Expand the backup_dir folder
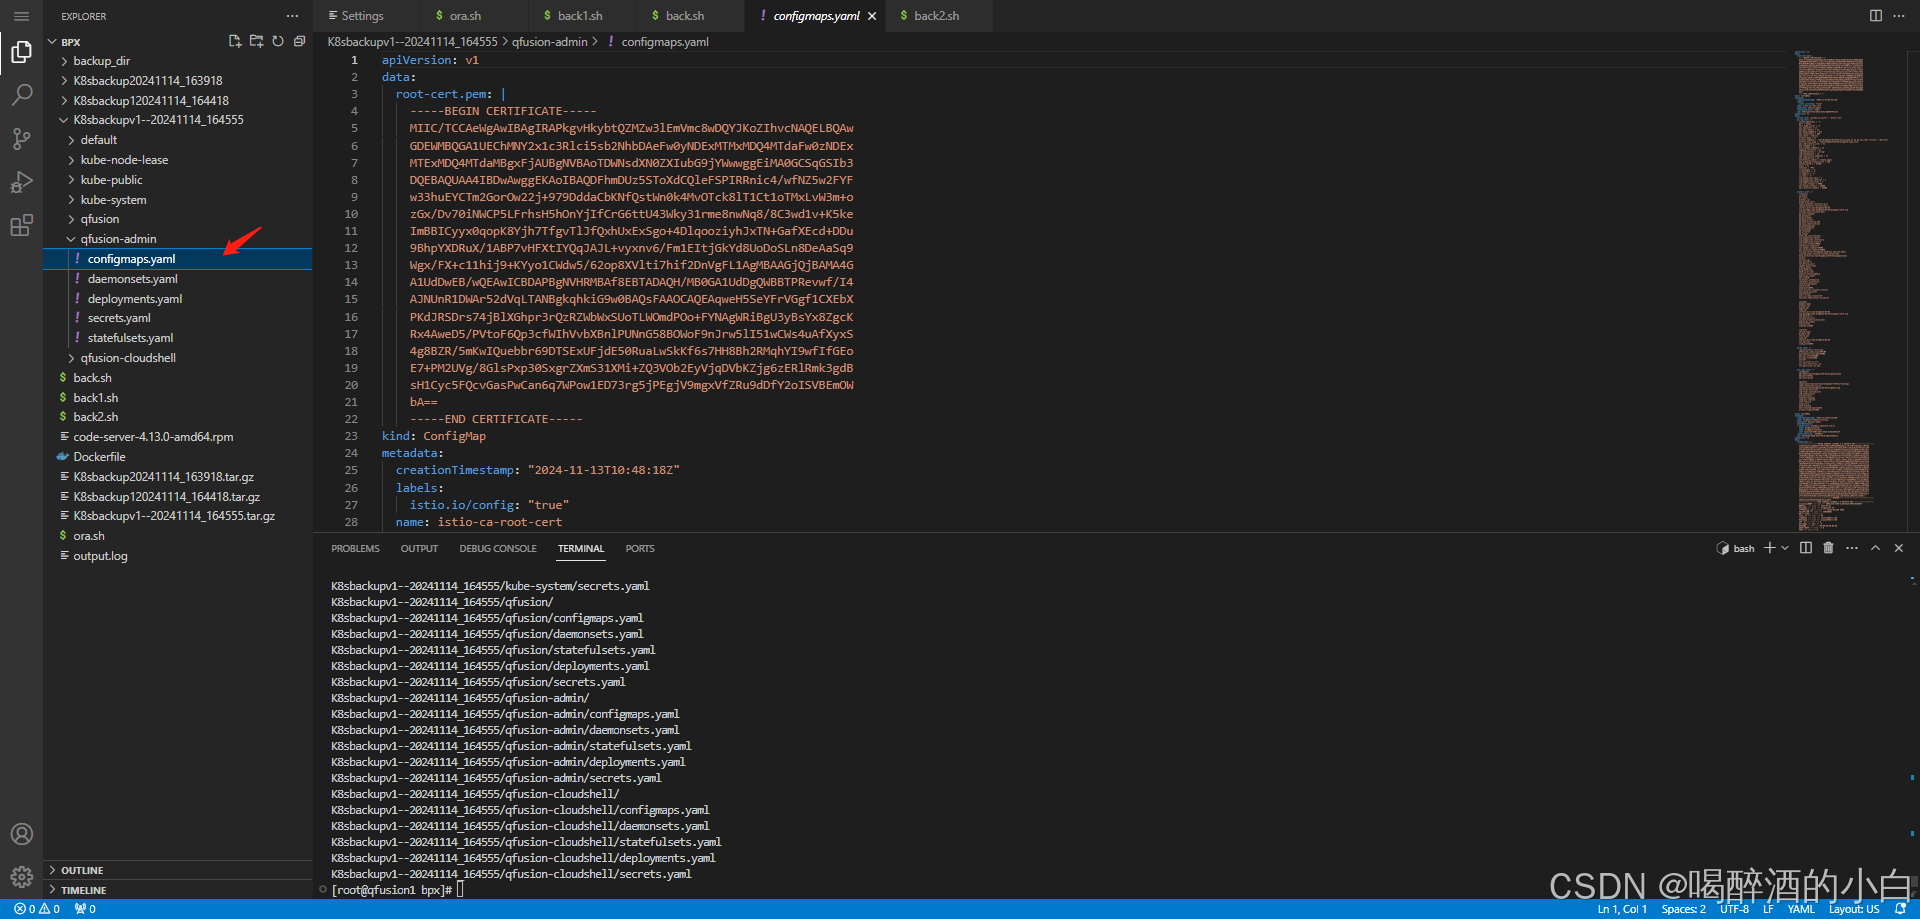Viewport: 1920px width, 919px height. (x=101, y=61)
